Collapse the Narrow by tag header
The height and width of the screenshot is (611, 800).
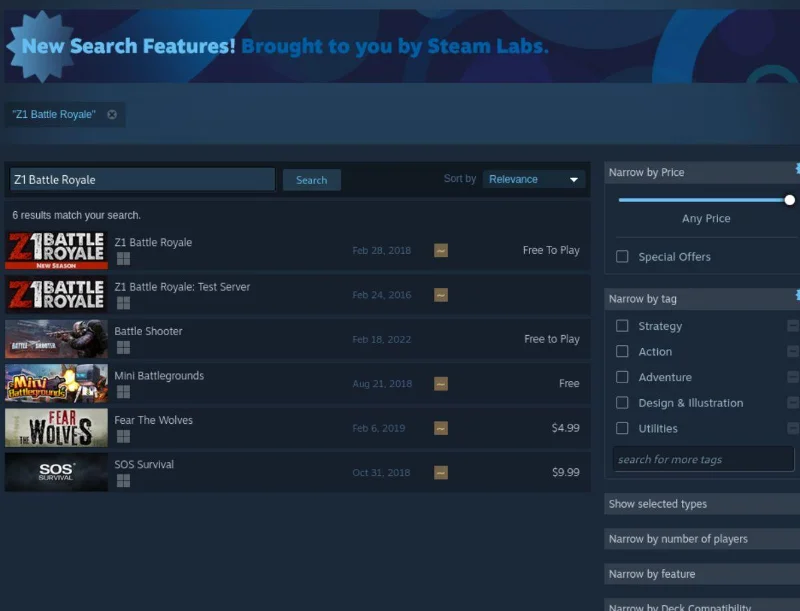(702, 299)
